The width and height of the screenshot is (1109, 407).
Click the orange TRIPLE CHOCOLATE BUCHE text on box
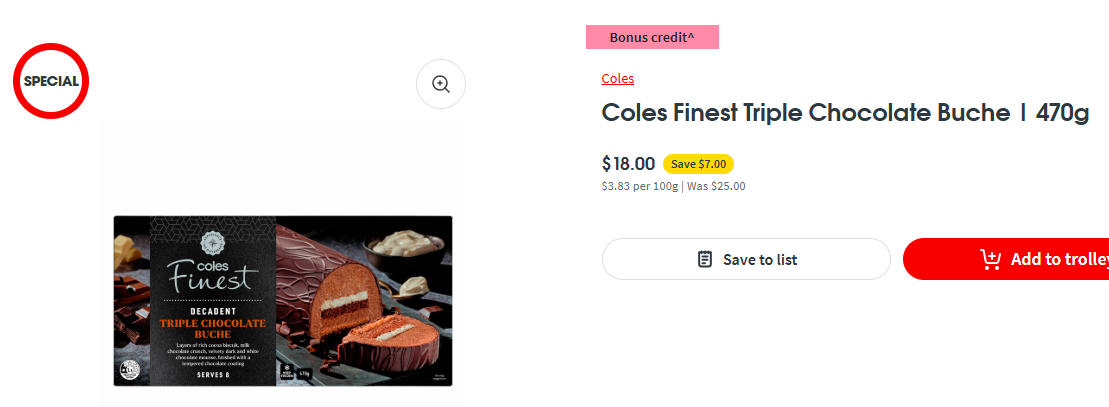click(x=213, y=328)
